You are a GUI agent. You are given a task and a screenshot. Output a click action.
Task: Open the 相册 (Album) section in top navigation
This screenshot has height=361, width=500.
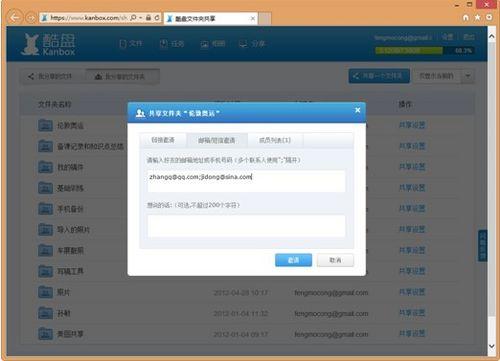click(x=213, y=44)
